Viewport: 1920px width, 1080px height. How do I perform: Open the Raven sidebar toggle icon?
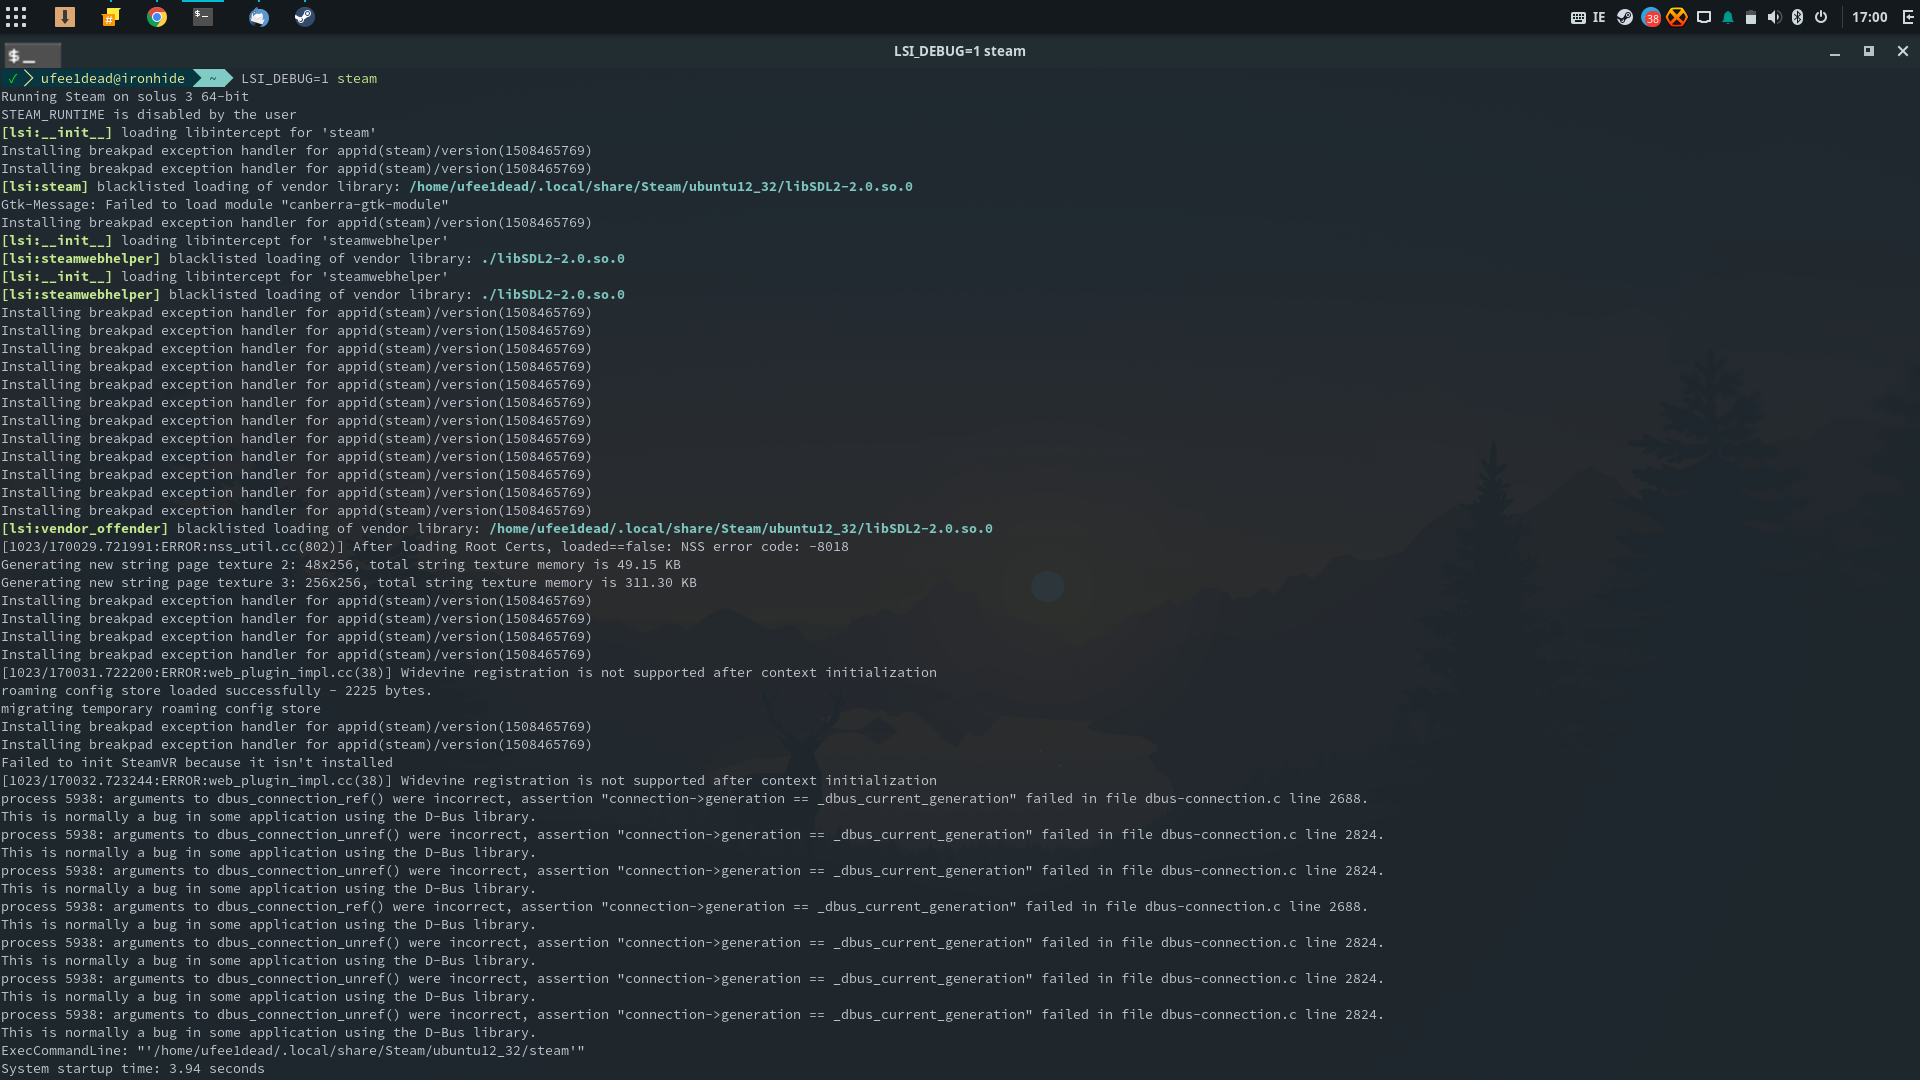click(x=1908, y=17)
